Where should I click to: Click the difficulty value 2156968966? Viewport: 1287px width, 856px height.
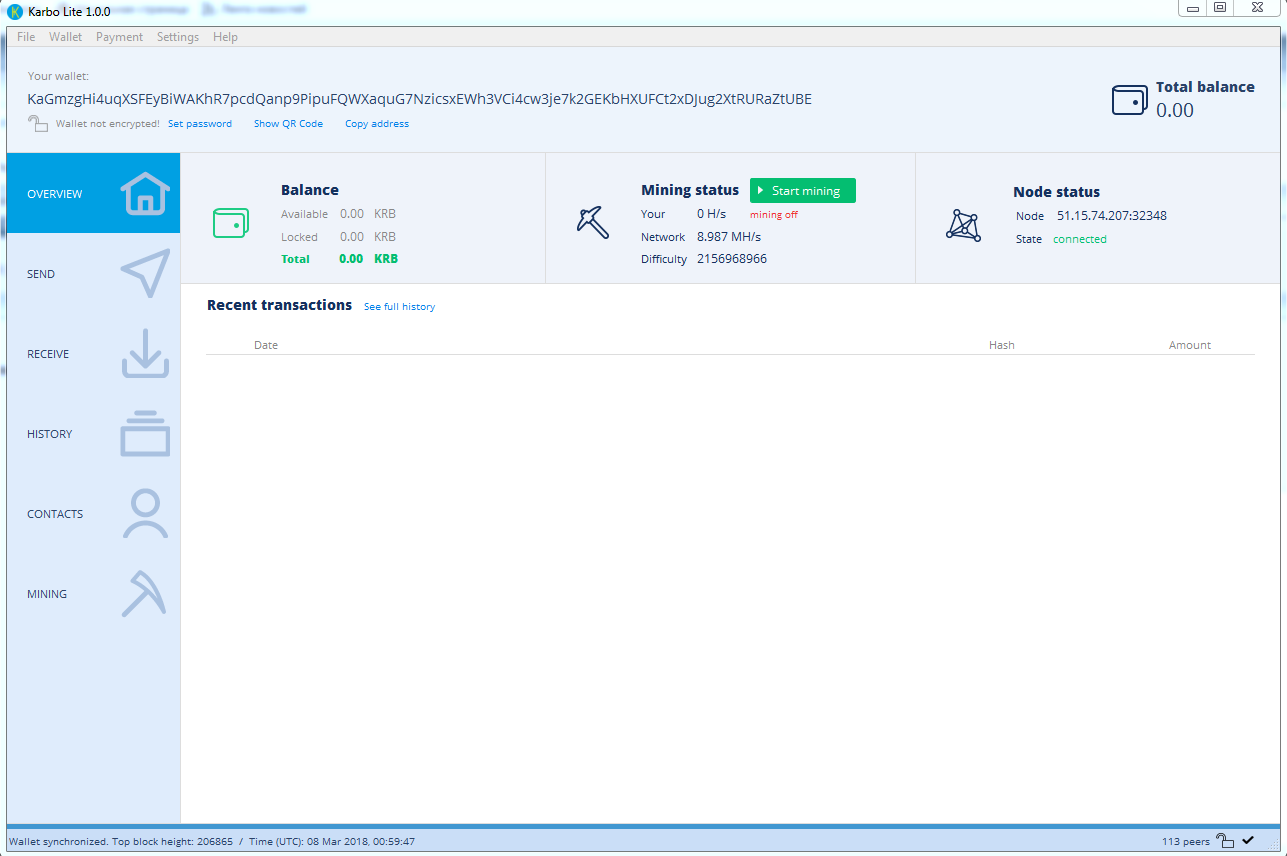732,259
